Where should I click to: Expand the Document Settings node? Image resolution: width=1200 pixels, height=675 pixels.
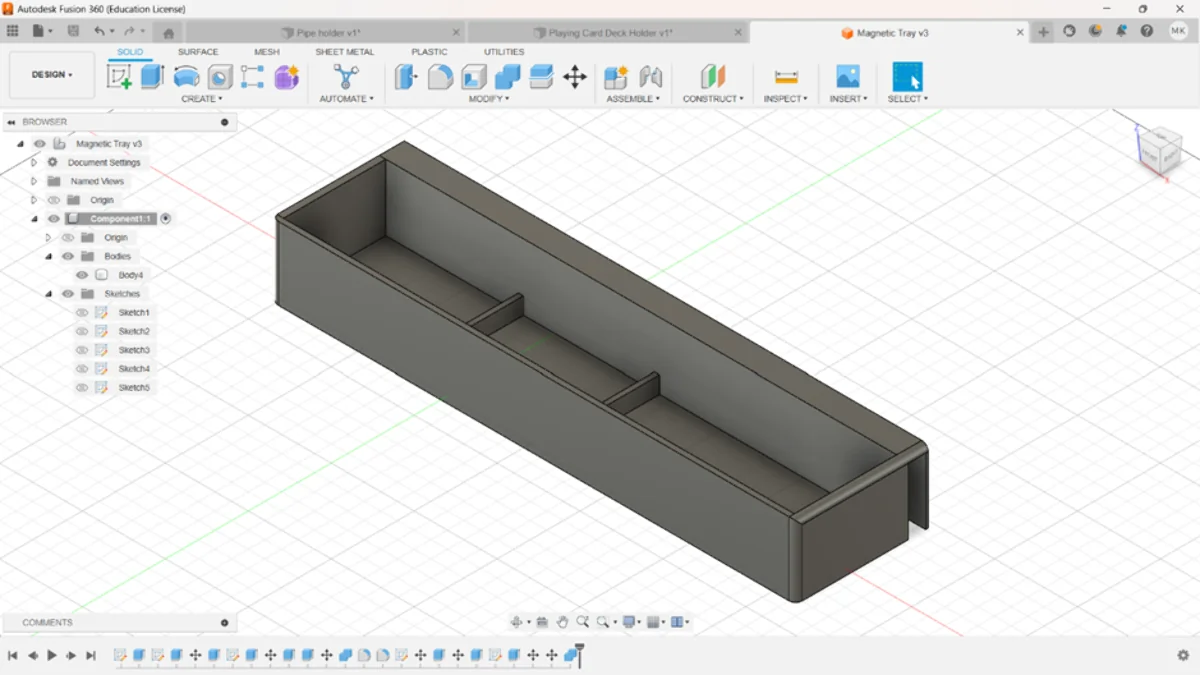click(34, 162)
